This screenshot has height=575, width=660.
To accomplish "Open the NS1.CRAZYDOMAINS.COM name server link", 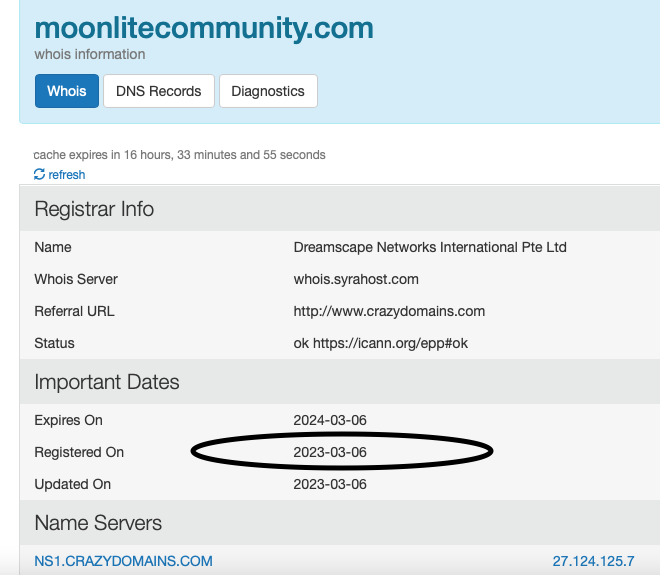I will [x=123, y=561].
